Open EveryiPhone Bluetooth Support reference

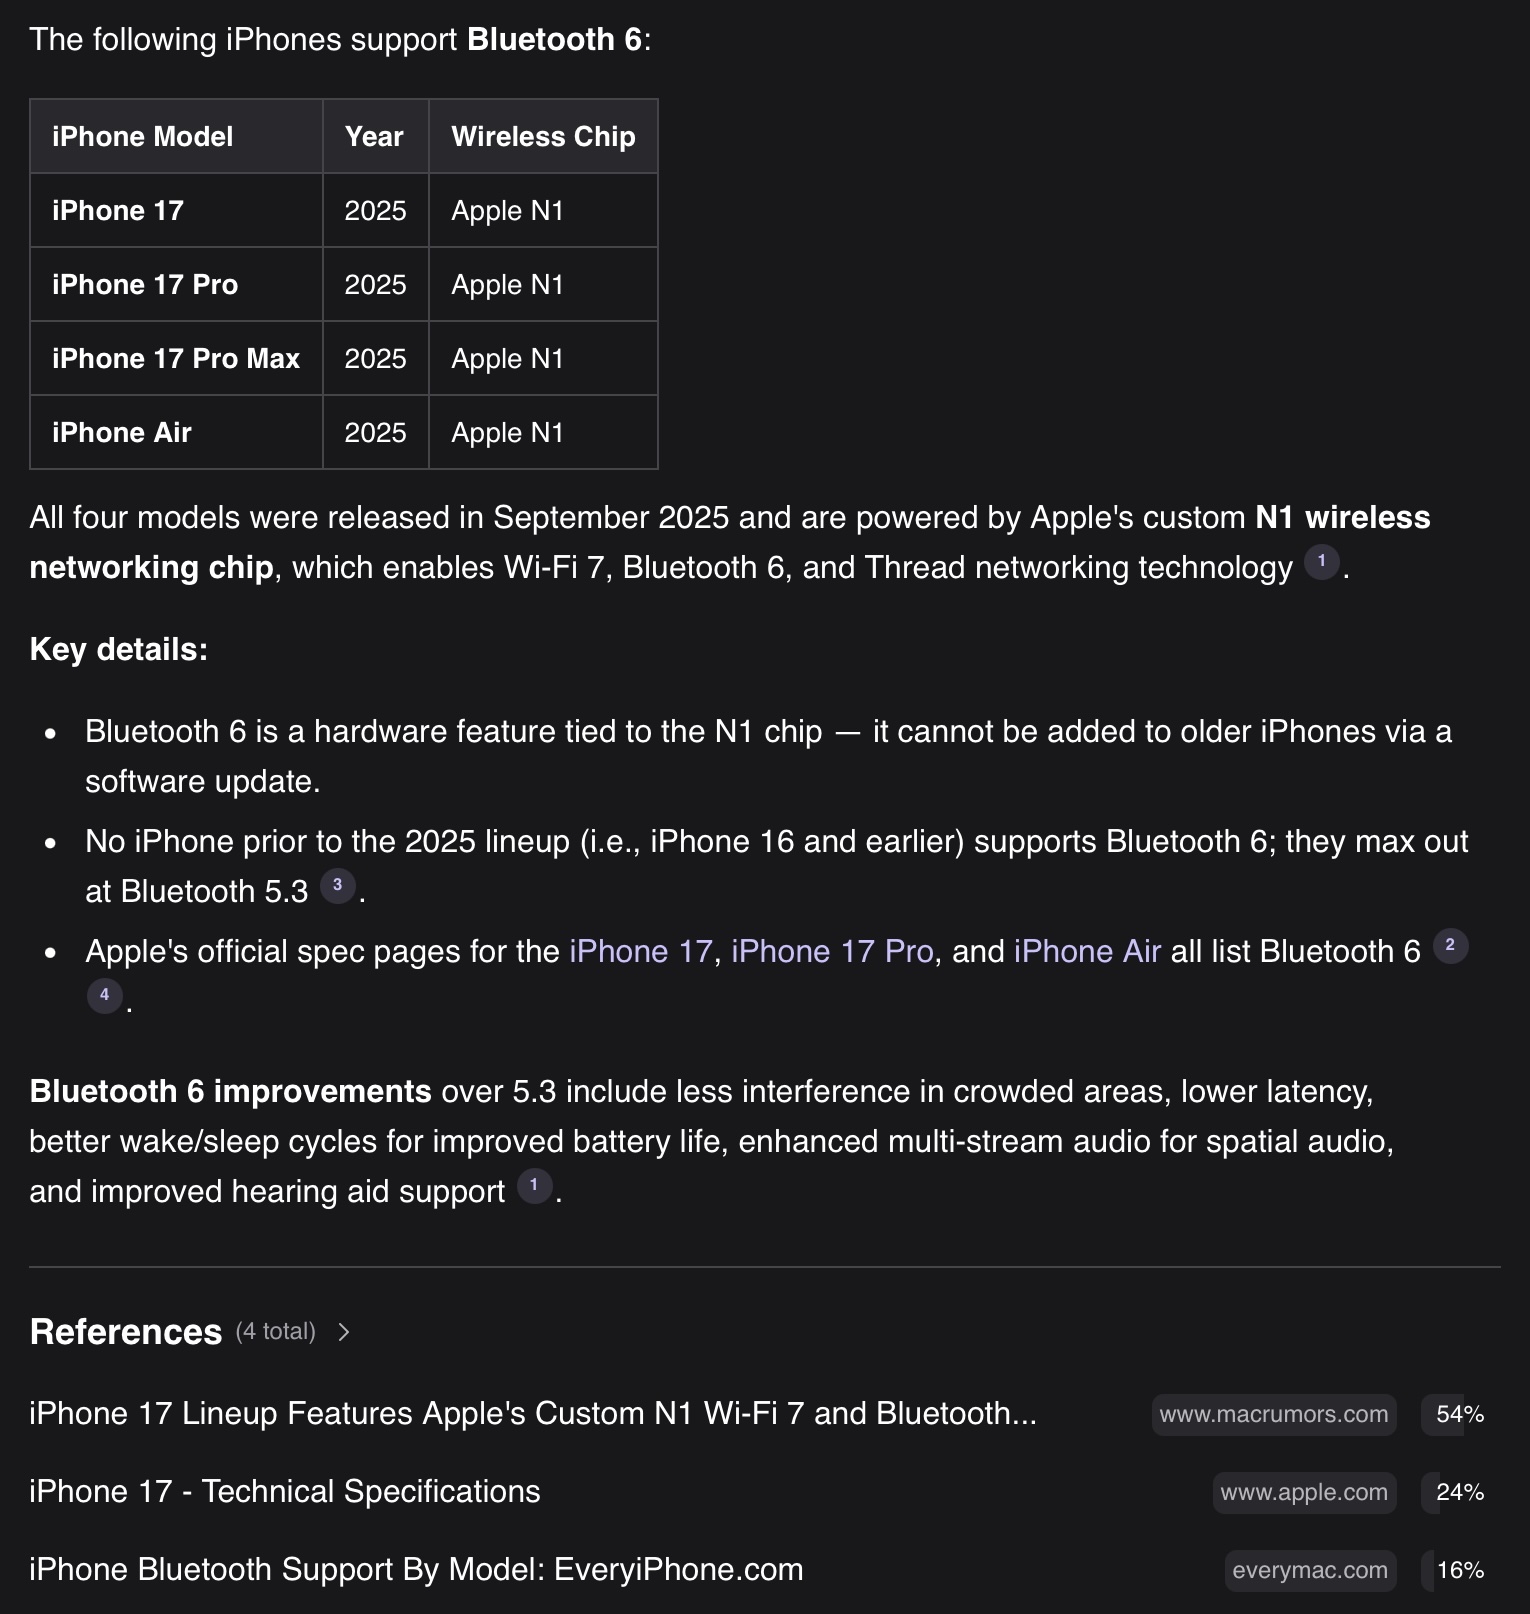coord(416,1569)
